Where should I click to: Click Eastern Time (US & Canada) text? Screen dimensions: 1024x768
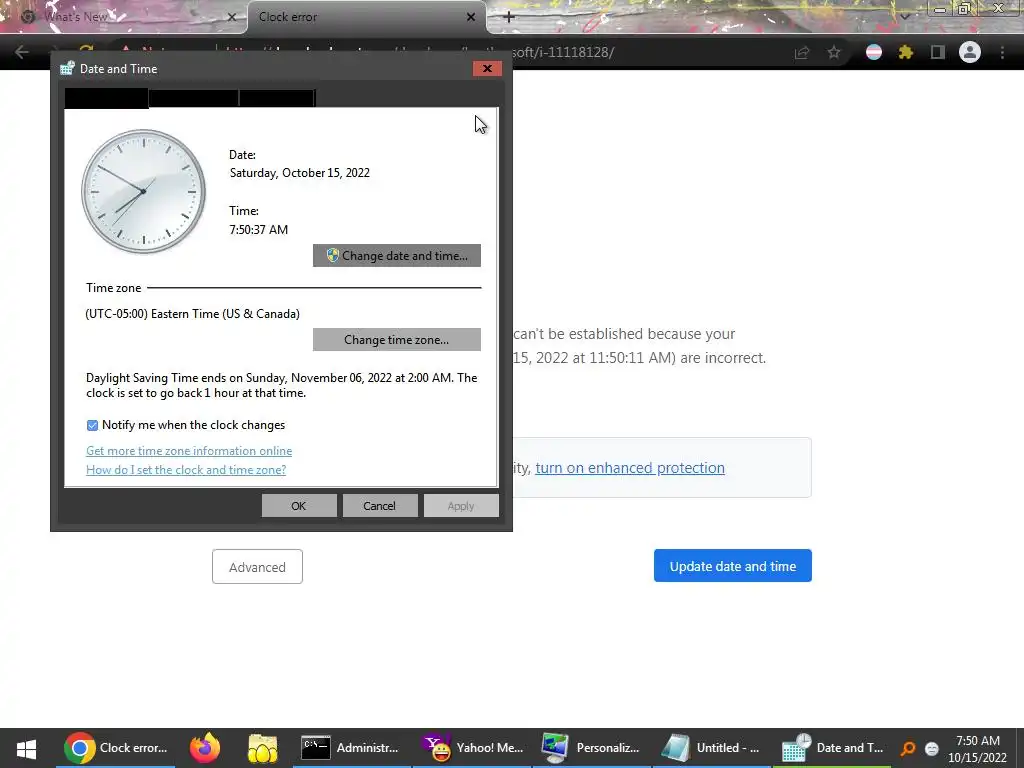pyautogui.click(x=193, y=313)
